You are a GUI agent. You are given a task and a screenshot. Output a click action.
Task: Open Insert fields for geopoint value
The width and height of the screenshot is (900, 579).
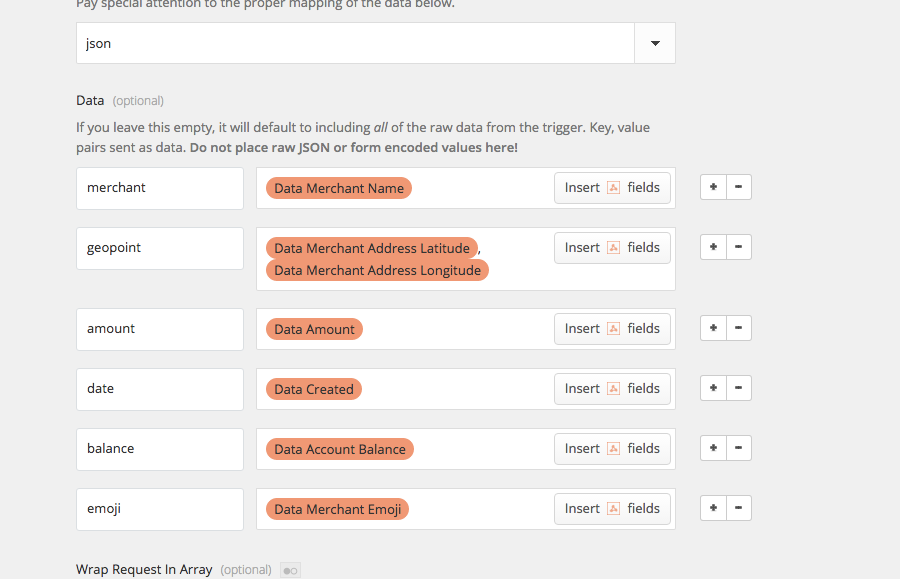point(612,248)
